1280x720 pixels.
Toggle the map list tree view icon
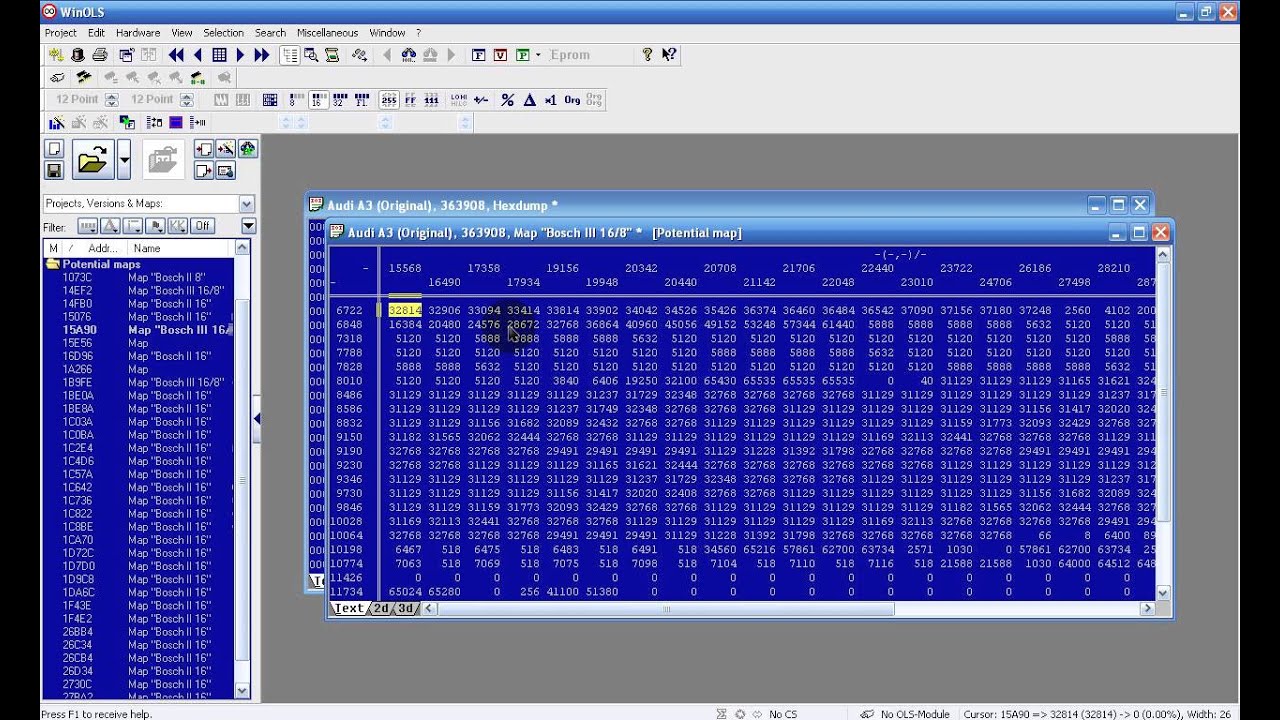coord(289,55)
